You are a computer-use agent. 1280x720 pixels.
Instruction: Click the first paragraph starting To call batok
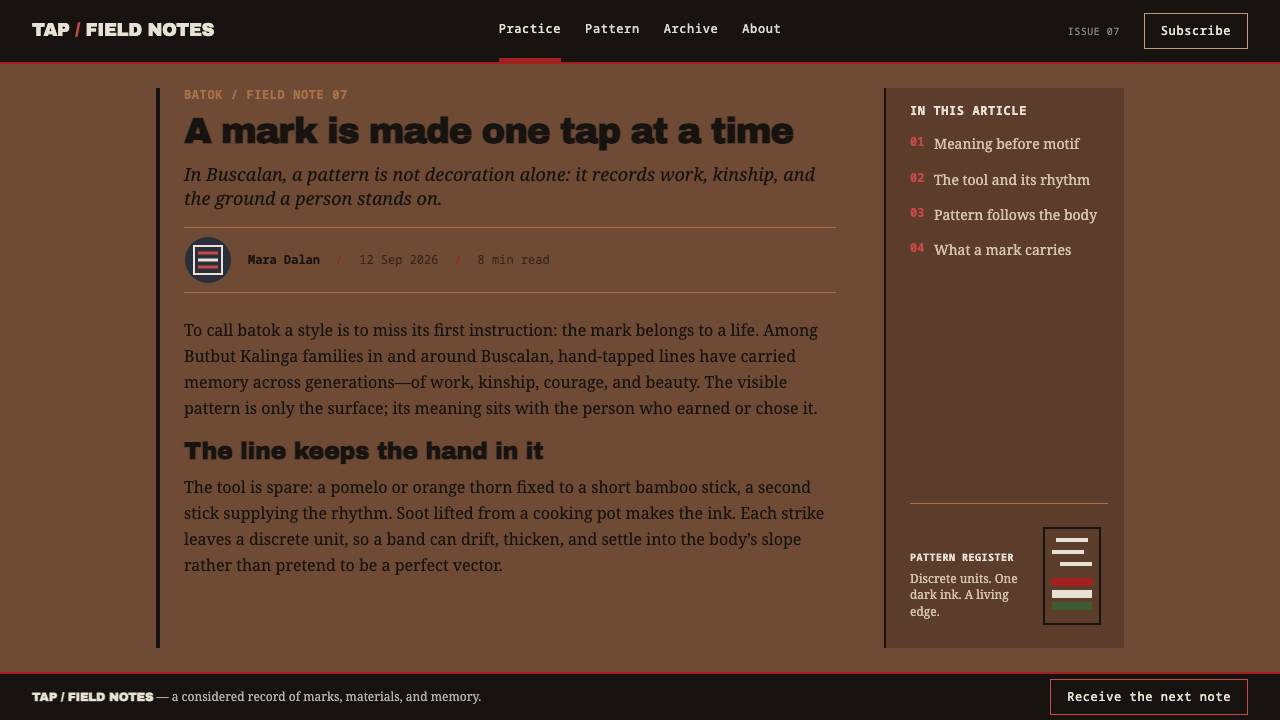(501, 369)
